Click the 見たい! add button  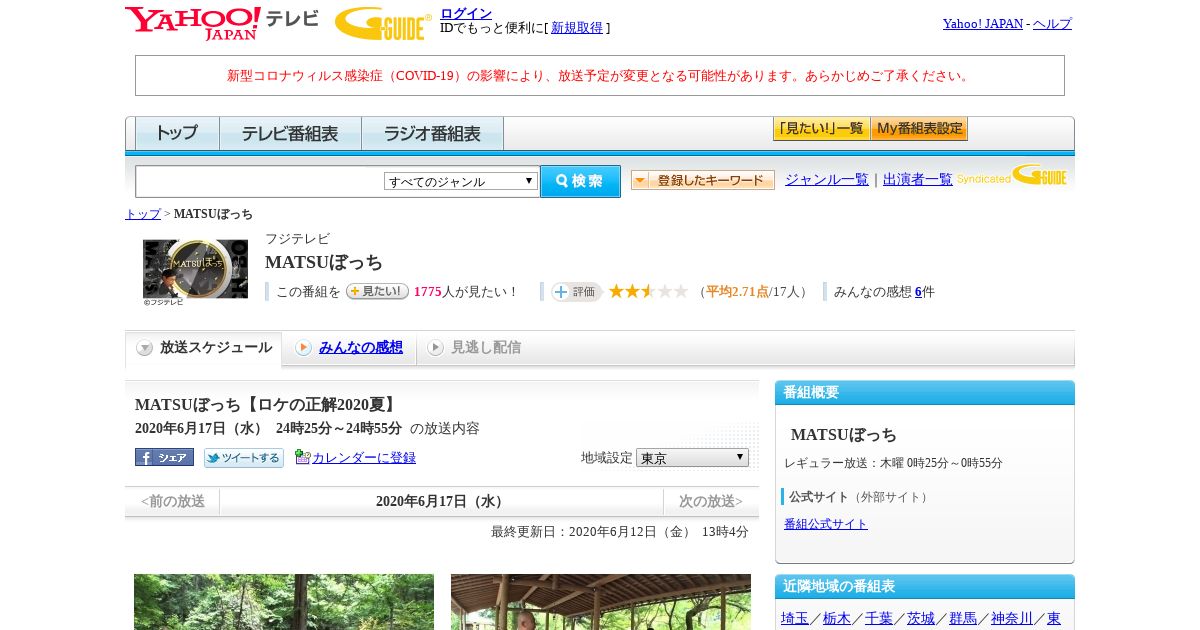pyautogui.click(x=377, y=291)
